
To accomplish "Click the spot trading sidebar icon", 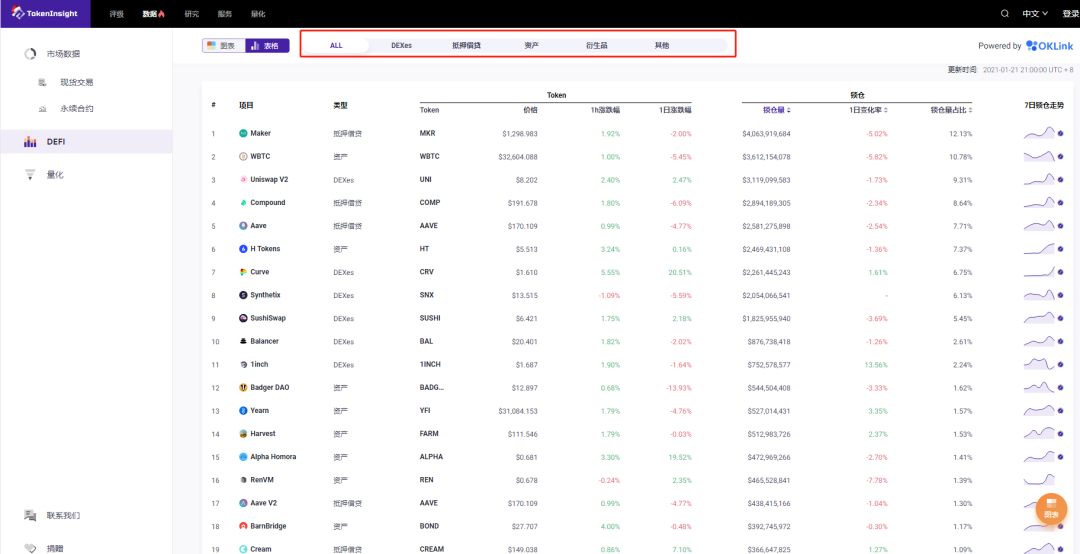I will pyautogui.click(x=43, y=82).
